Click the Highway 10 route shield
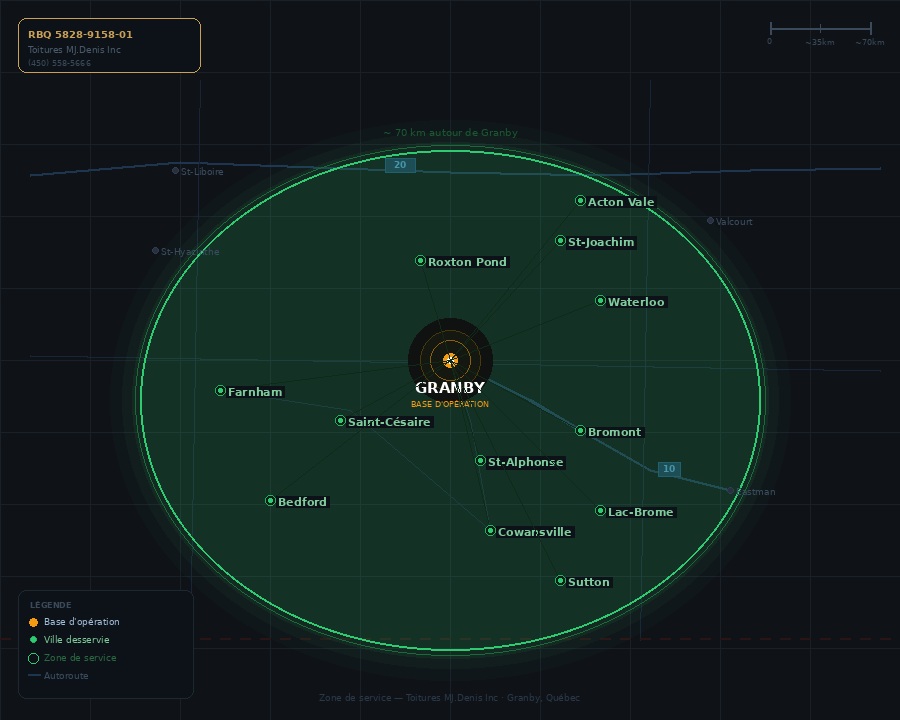The image size is (900, 720). click(669, 469)
